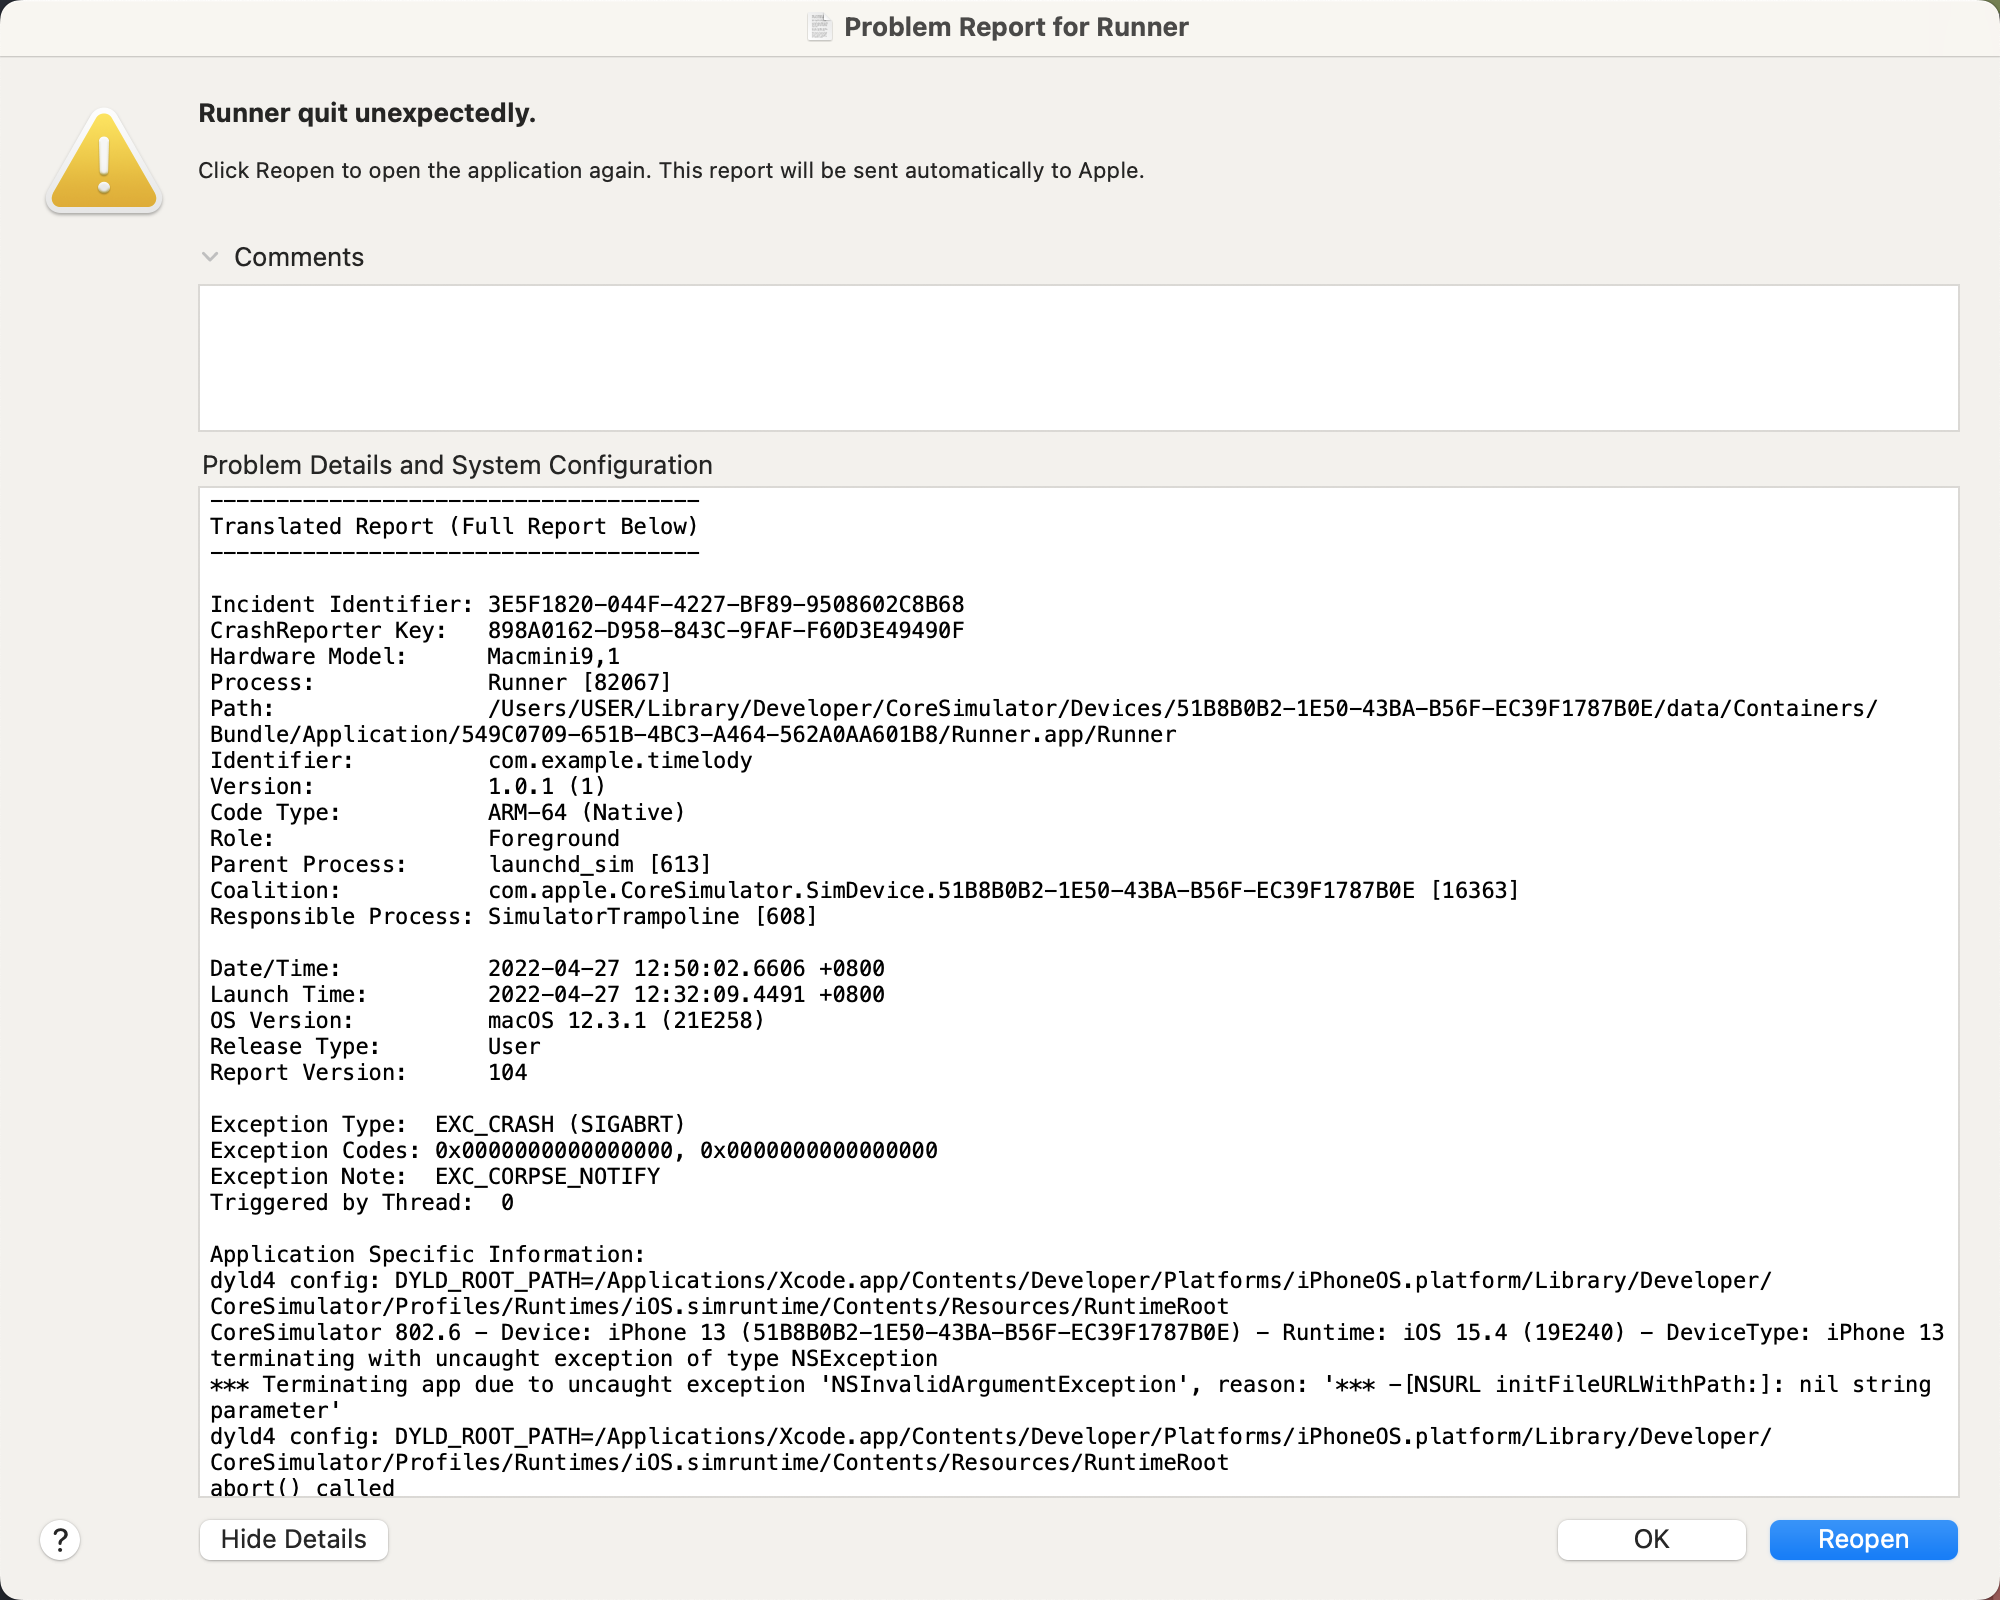Image resolution: width=2000 pixels, height=1600 pixels.
Task: Click the yellow warning triangle icon
Action: click(x=104, y=161)
